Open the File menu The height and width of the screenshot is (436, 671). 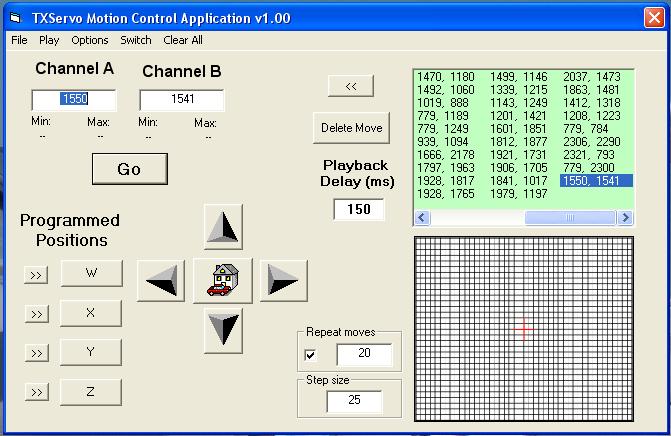click(19, 40)
